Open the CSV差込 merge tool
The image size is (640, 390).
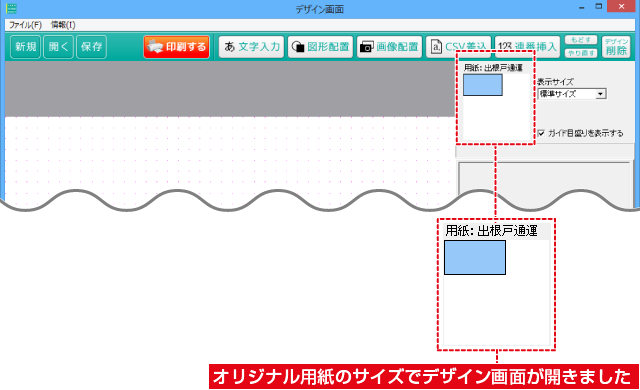458,47
